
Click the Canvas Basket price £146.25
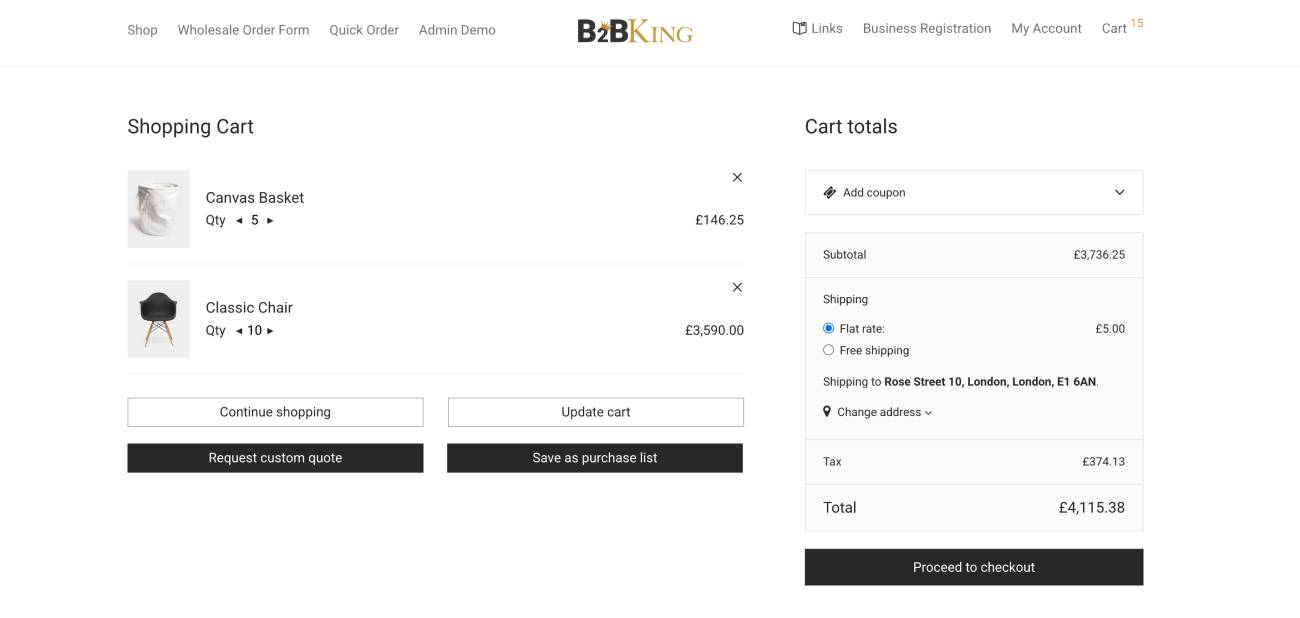tap(720, 220)
